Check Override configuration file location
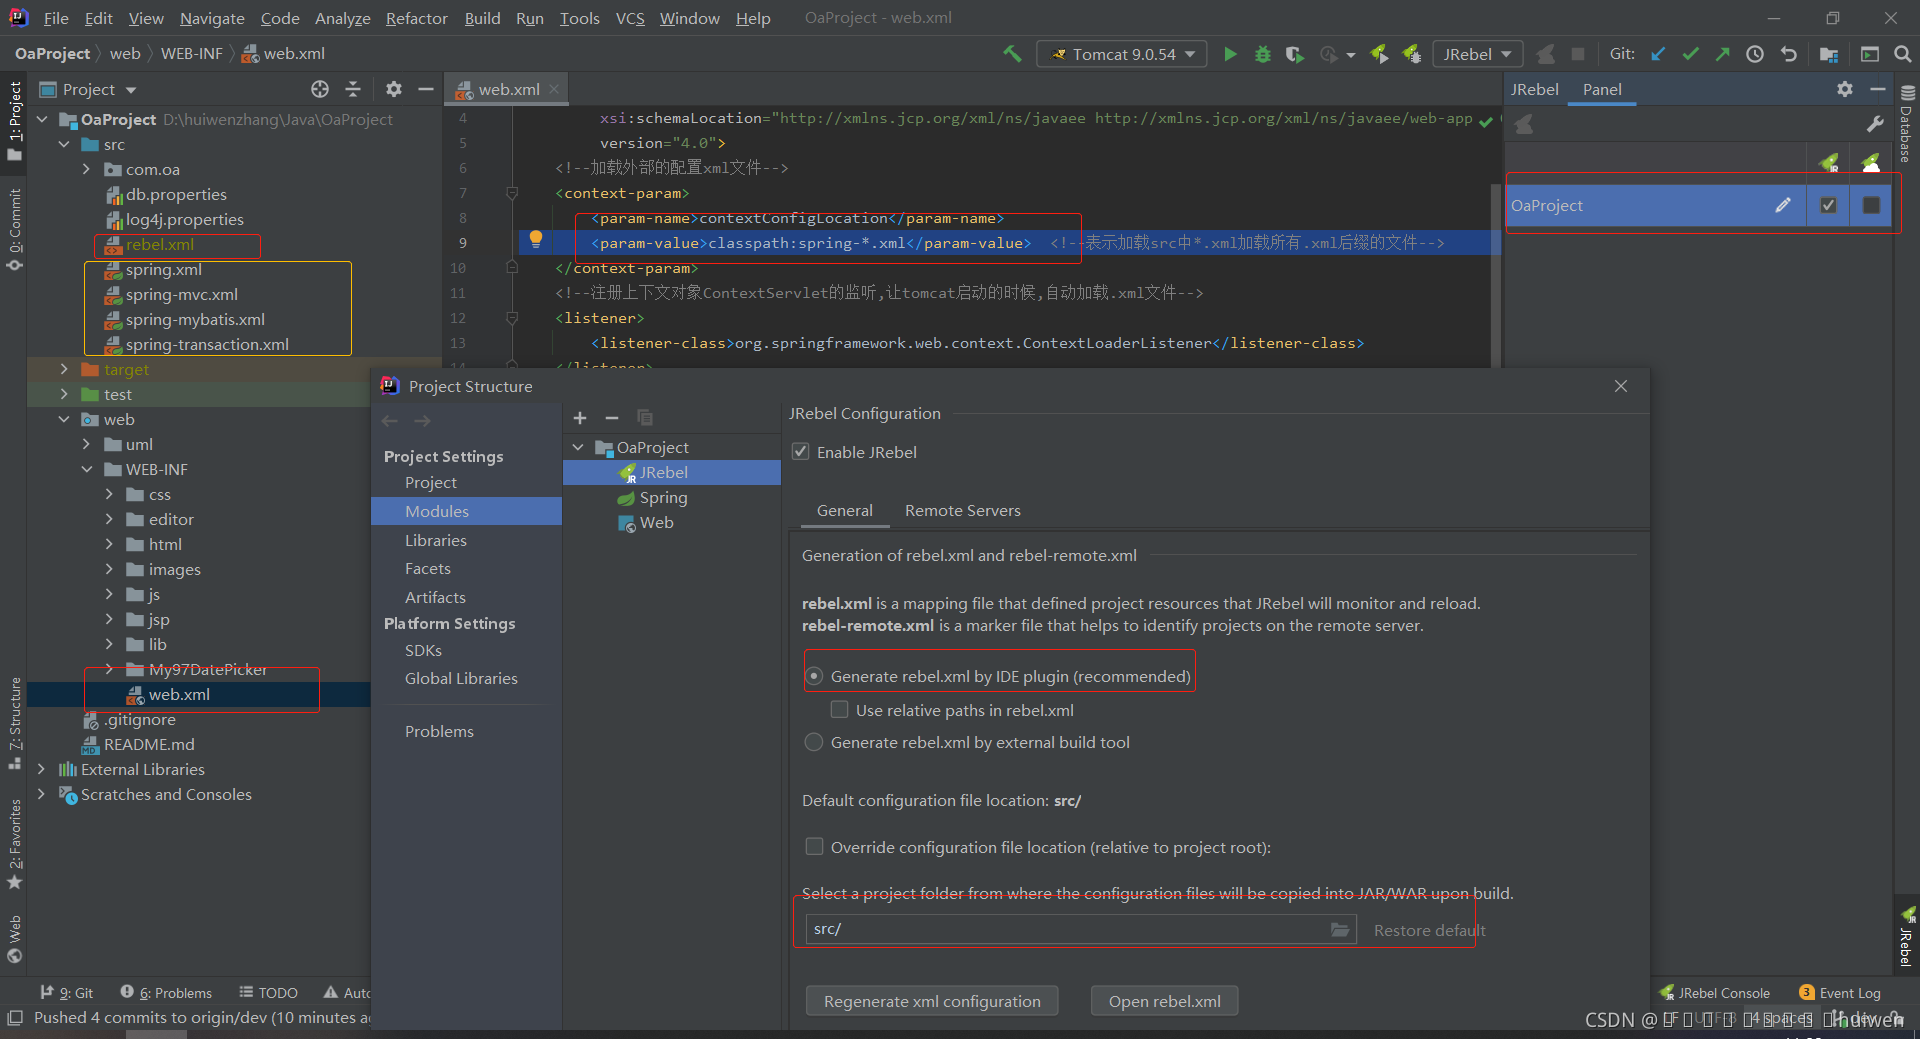The height and width of the screenshot is (1039, 1920). pos(815,847)
